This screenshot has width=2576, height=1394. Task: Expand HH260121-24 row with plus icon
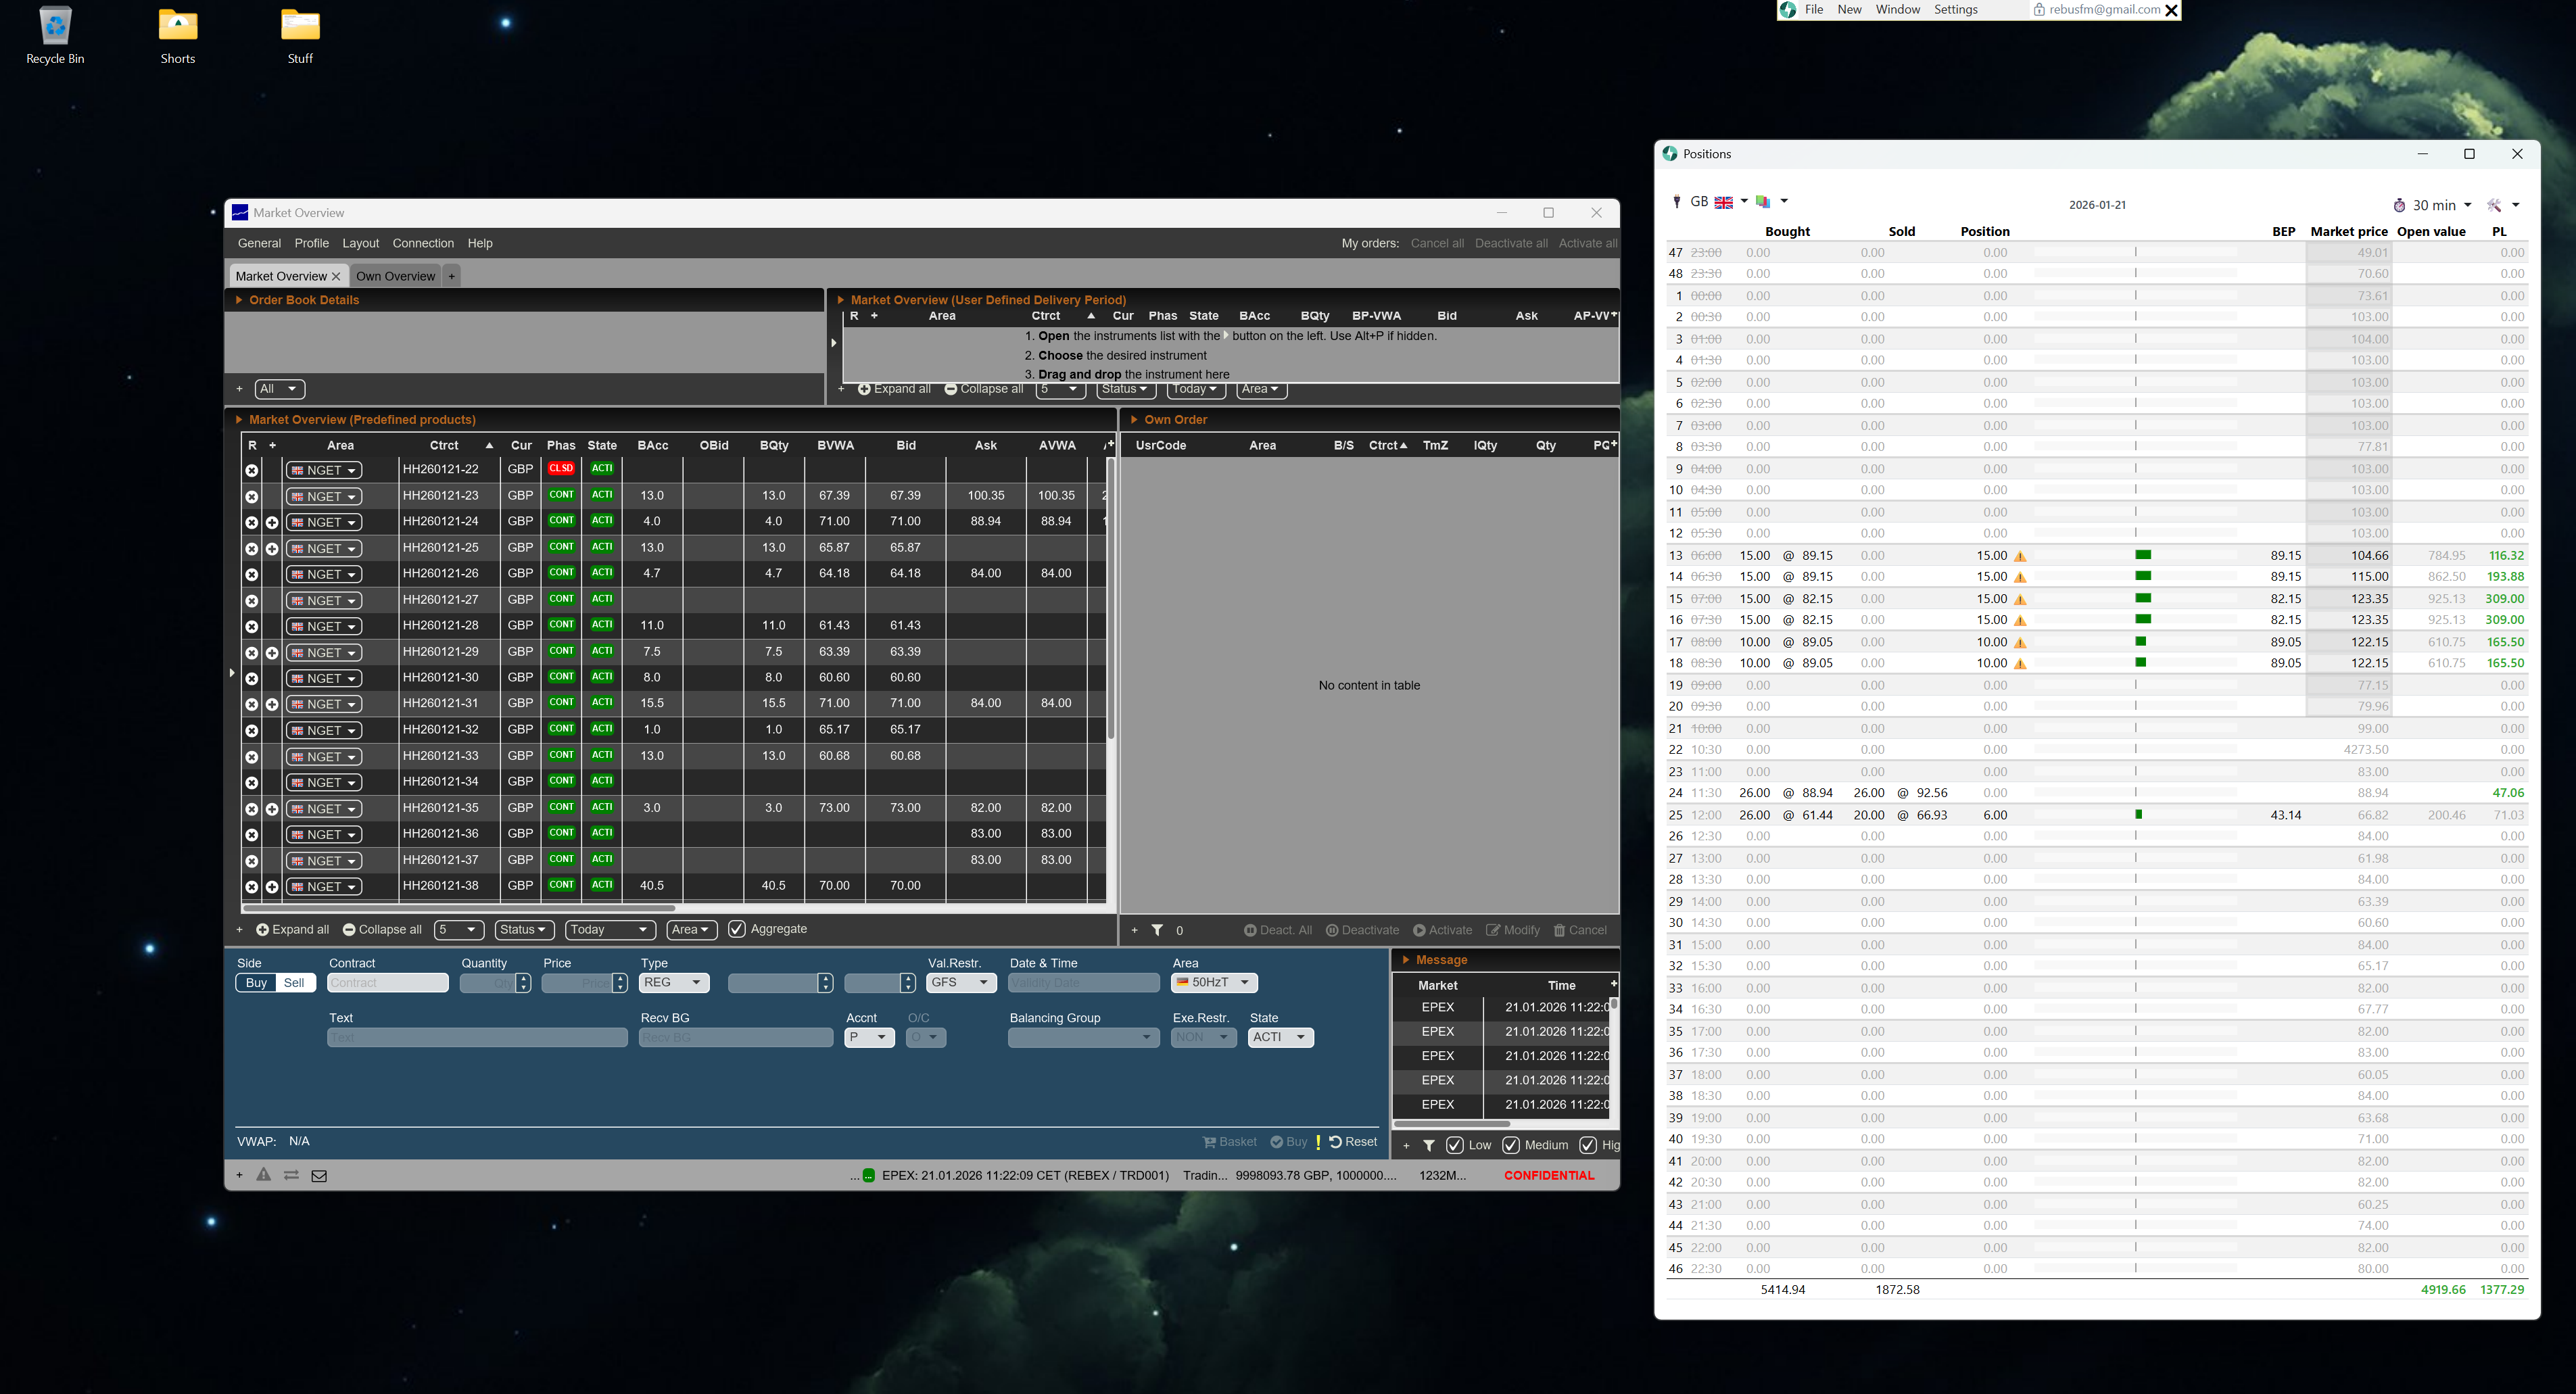pyautogui.click(x=272, y=522)
